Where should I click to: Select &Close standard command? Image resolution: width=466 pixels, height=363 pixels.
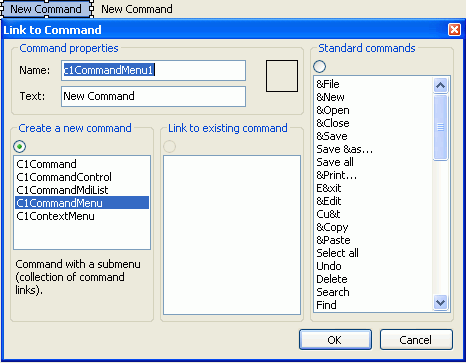pyautogui.click(x=373, y=123)
